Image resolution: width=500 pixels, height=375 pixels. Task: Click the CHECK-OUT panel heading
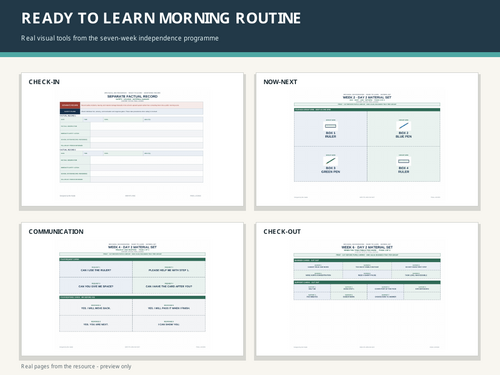[282, 232]
